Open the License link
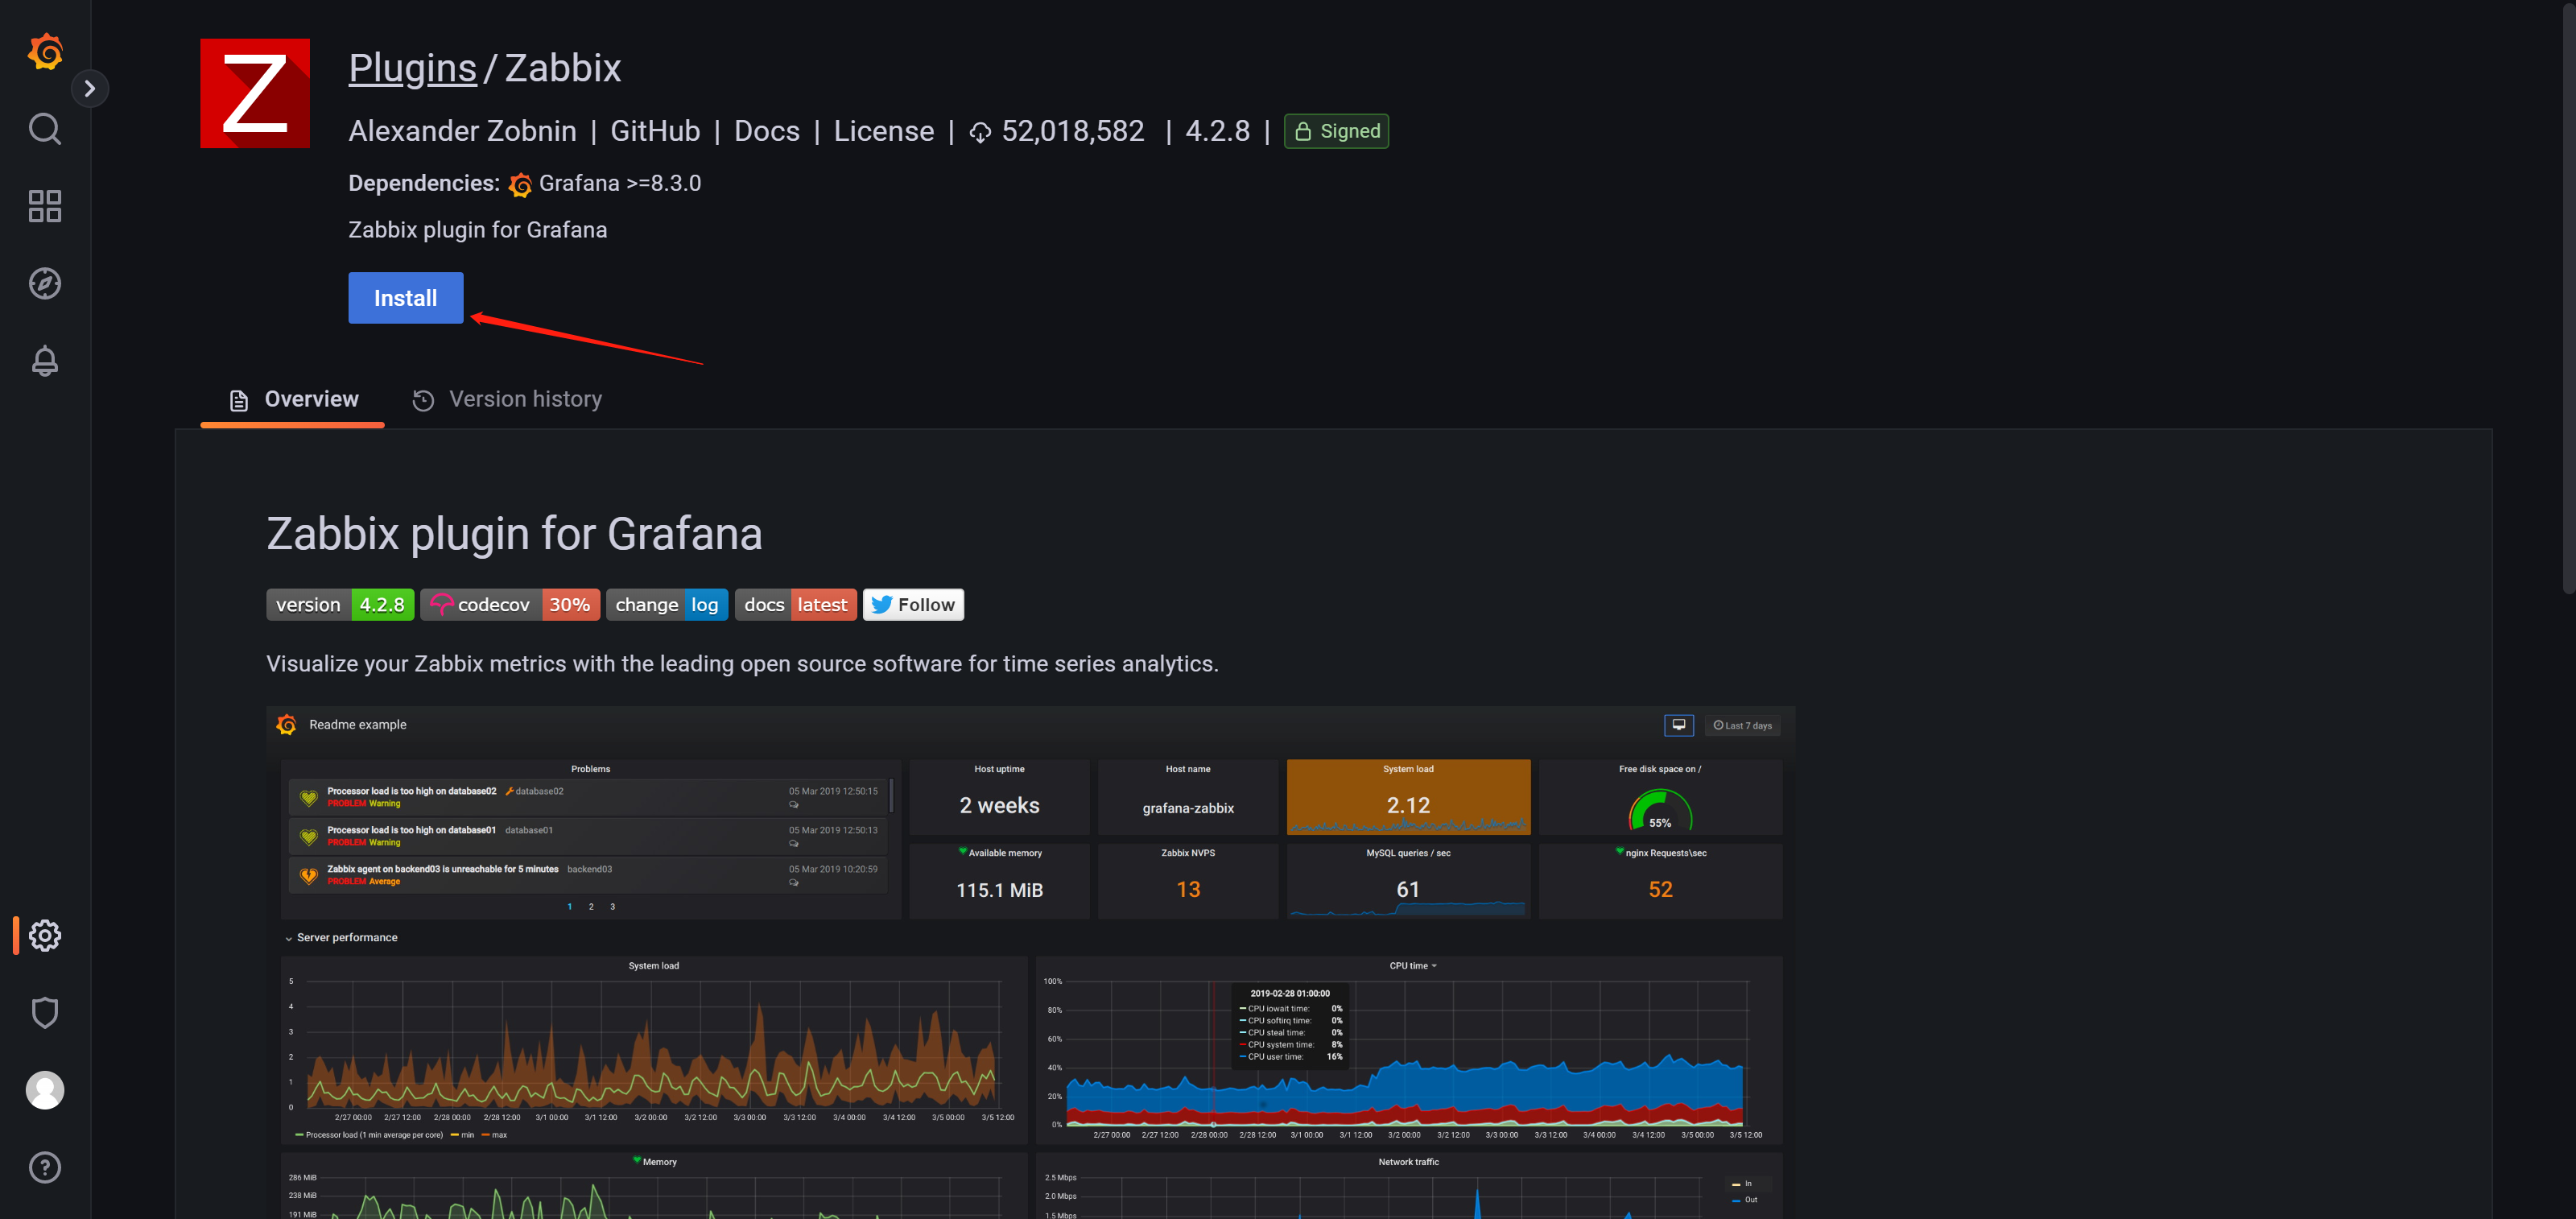Image resolution: width=2576 pixels, height=1219 pixels. (884, 131)
